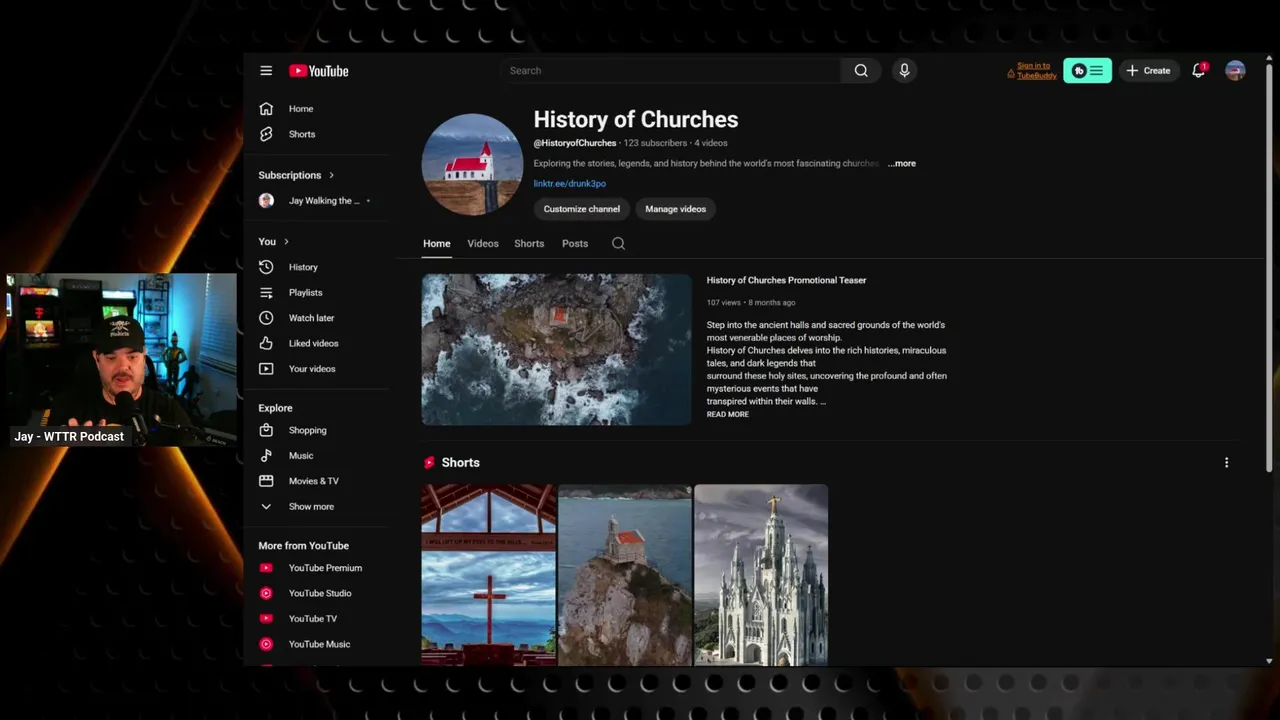Viewport: 1280px width, 720px height.
Task: Expand Show more in Explore
Action: [x=311, y=507]
